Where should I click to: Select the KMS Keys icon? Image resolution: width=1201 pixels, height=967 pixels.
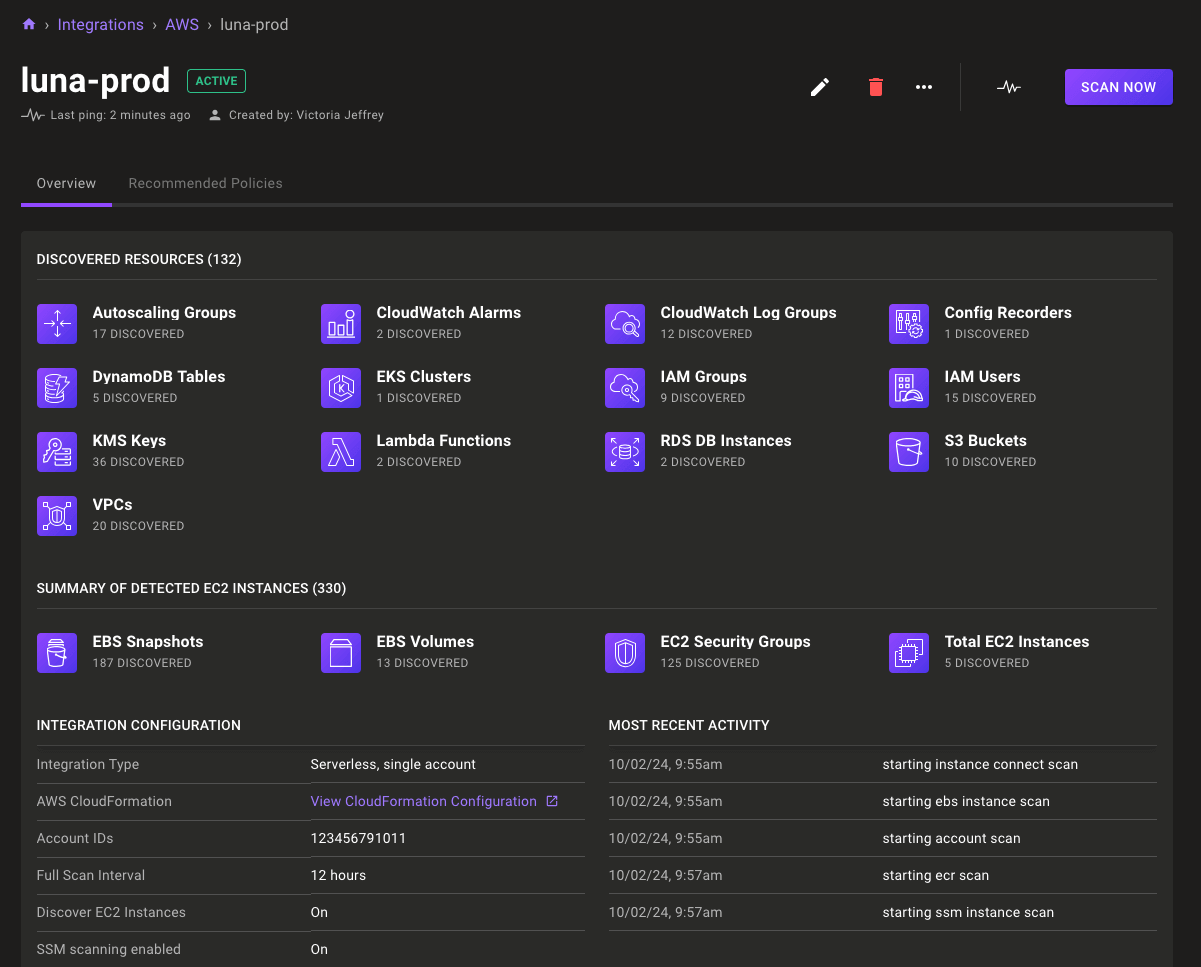(x=57, y=451)
